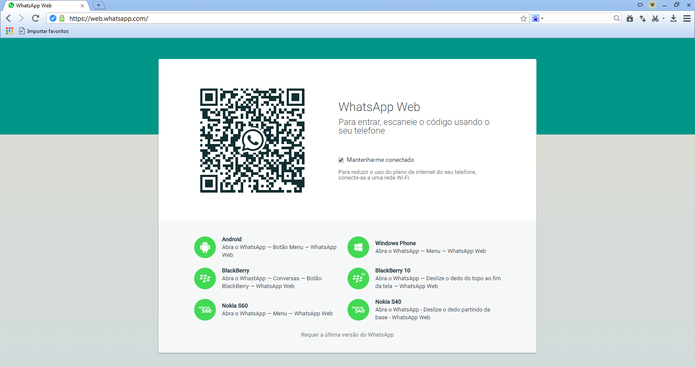The width and height of the screenshot is (695, 367).
Task: Click the speech bubble icon in title bar
Action: tap(640, 5)
